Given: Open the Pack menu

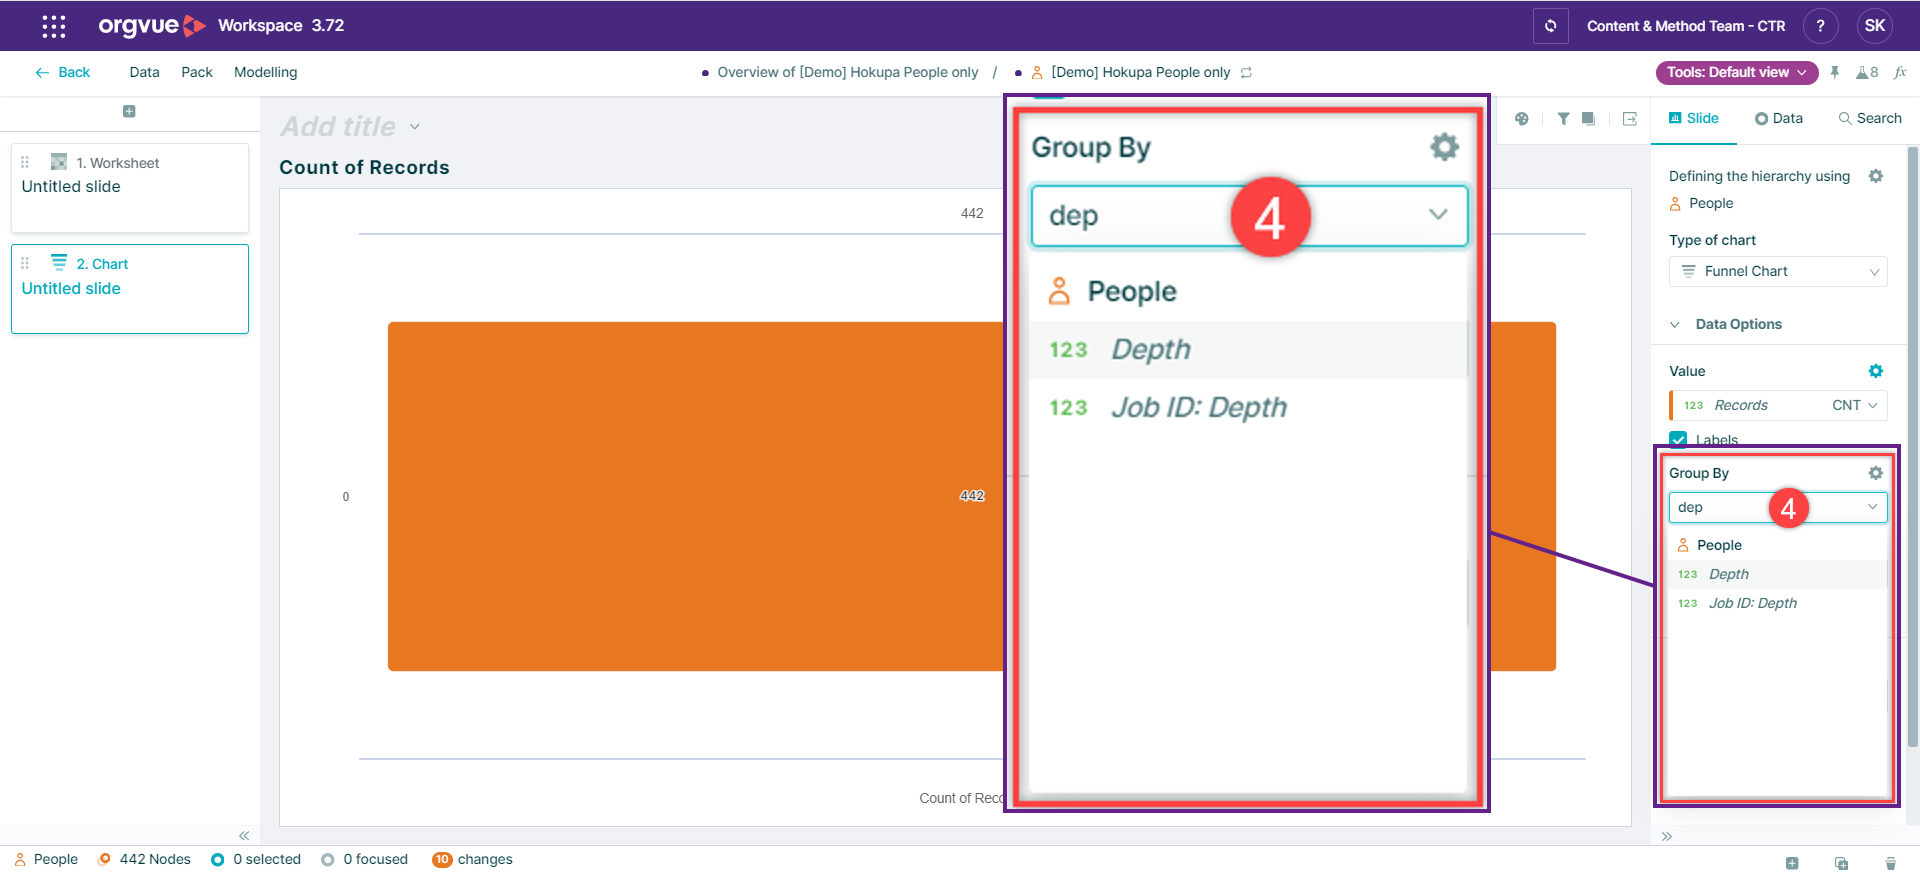Looking at the screenshot, I should [x=197, y=72].
